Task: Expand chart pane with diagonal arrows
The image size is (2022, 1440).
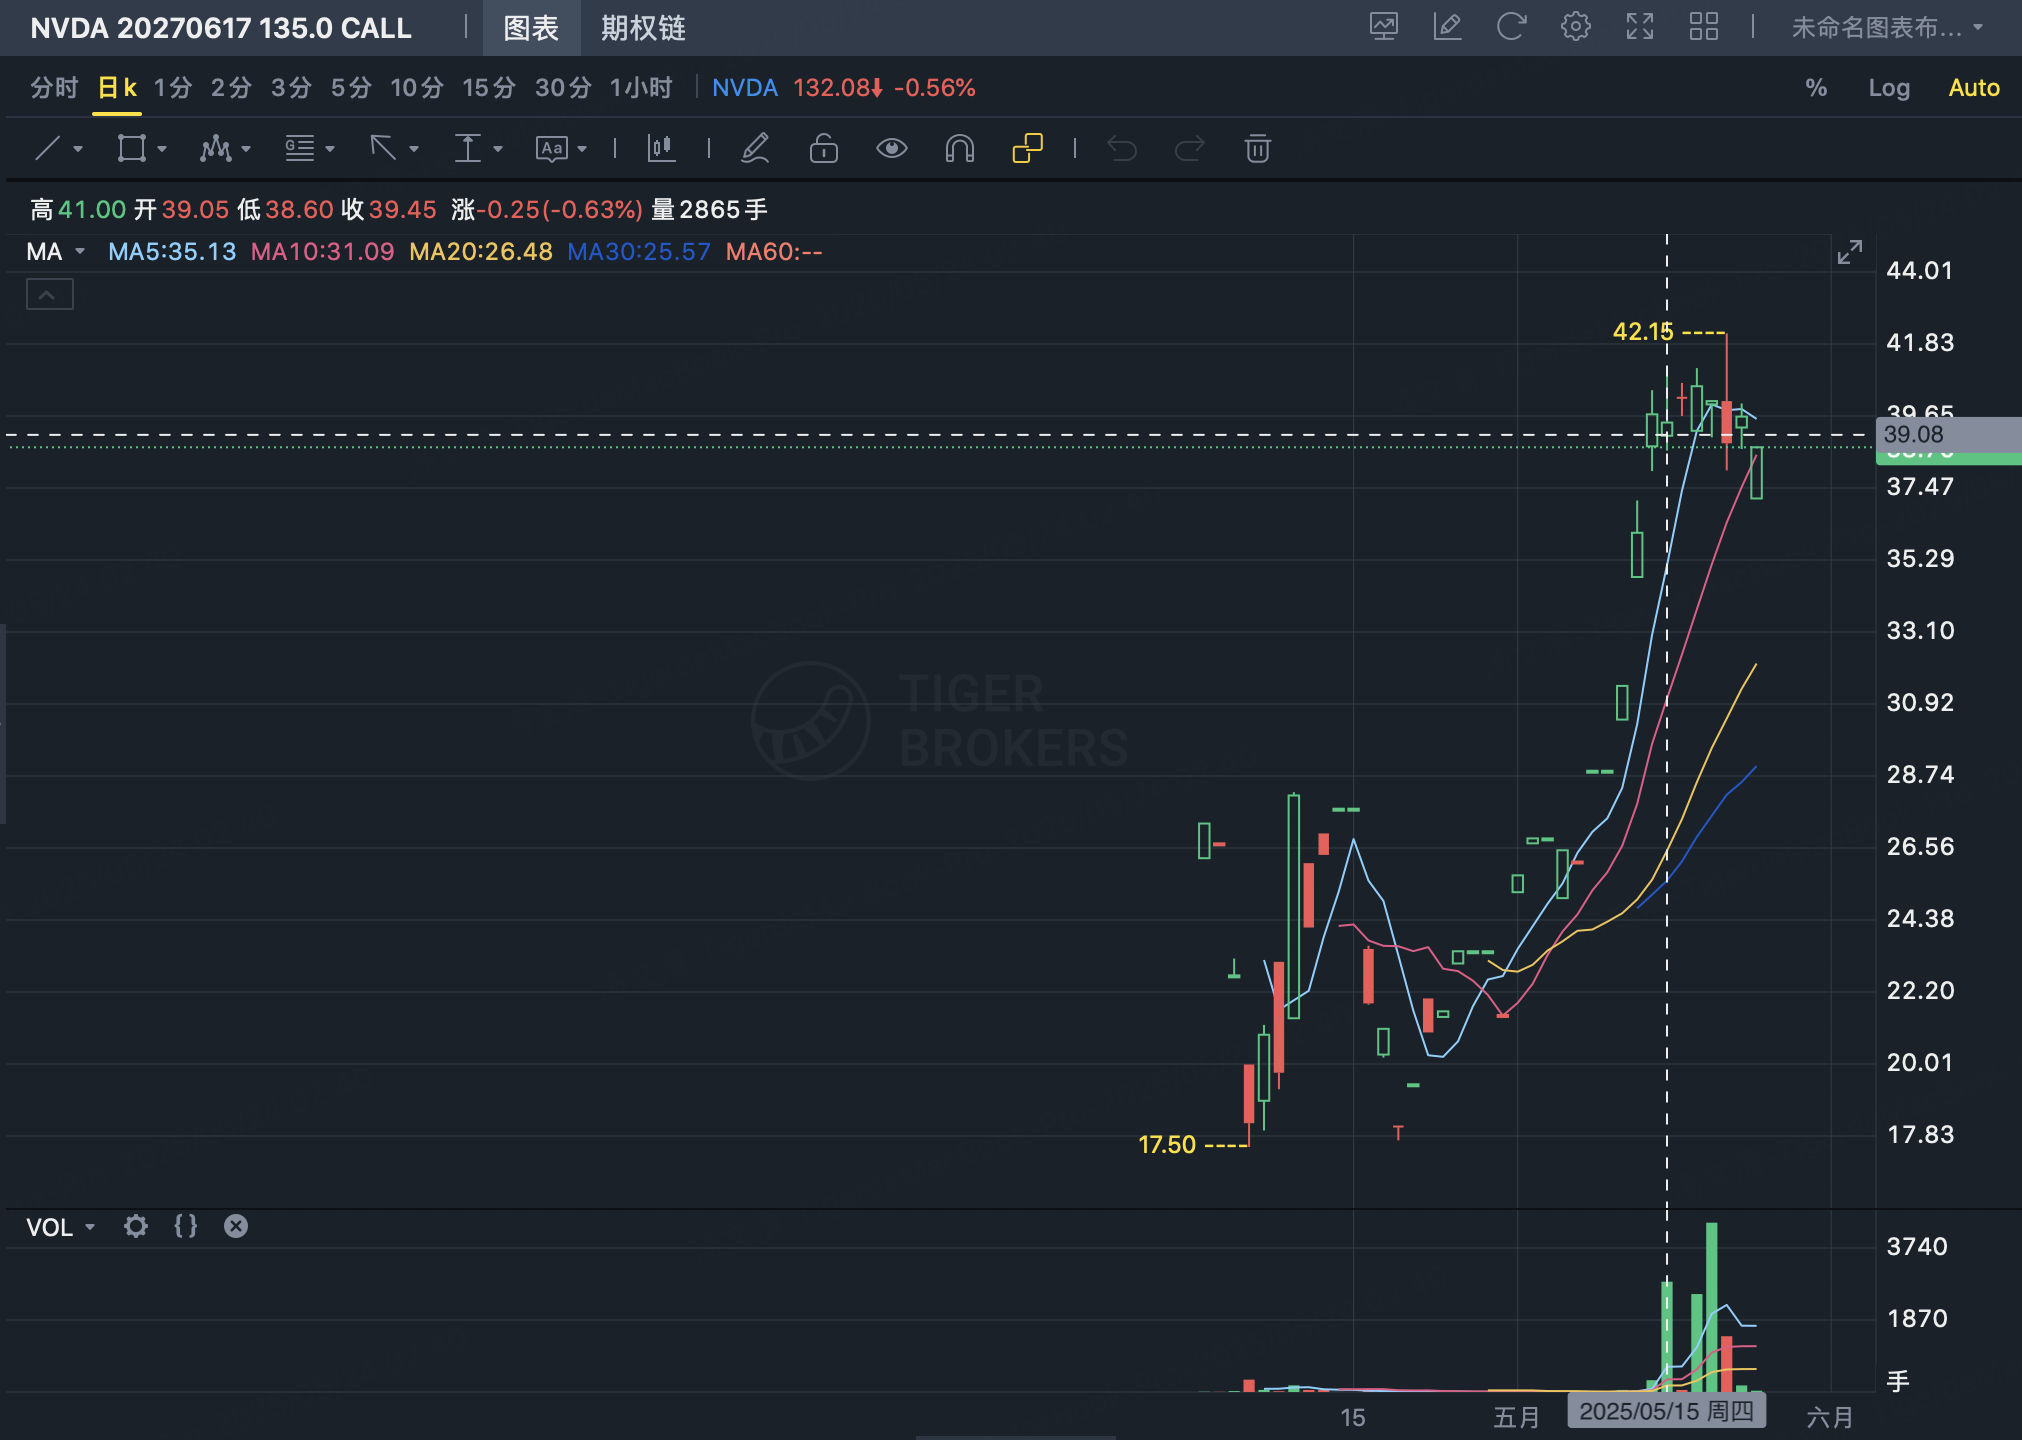Action: pos(1850,252)
